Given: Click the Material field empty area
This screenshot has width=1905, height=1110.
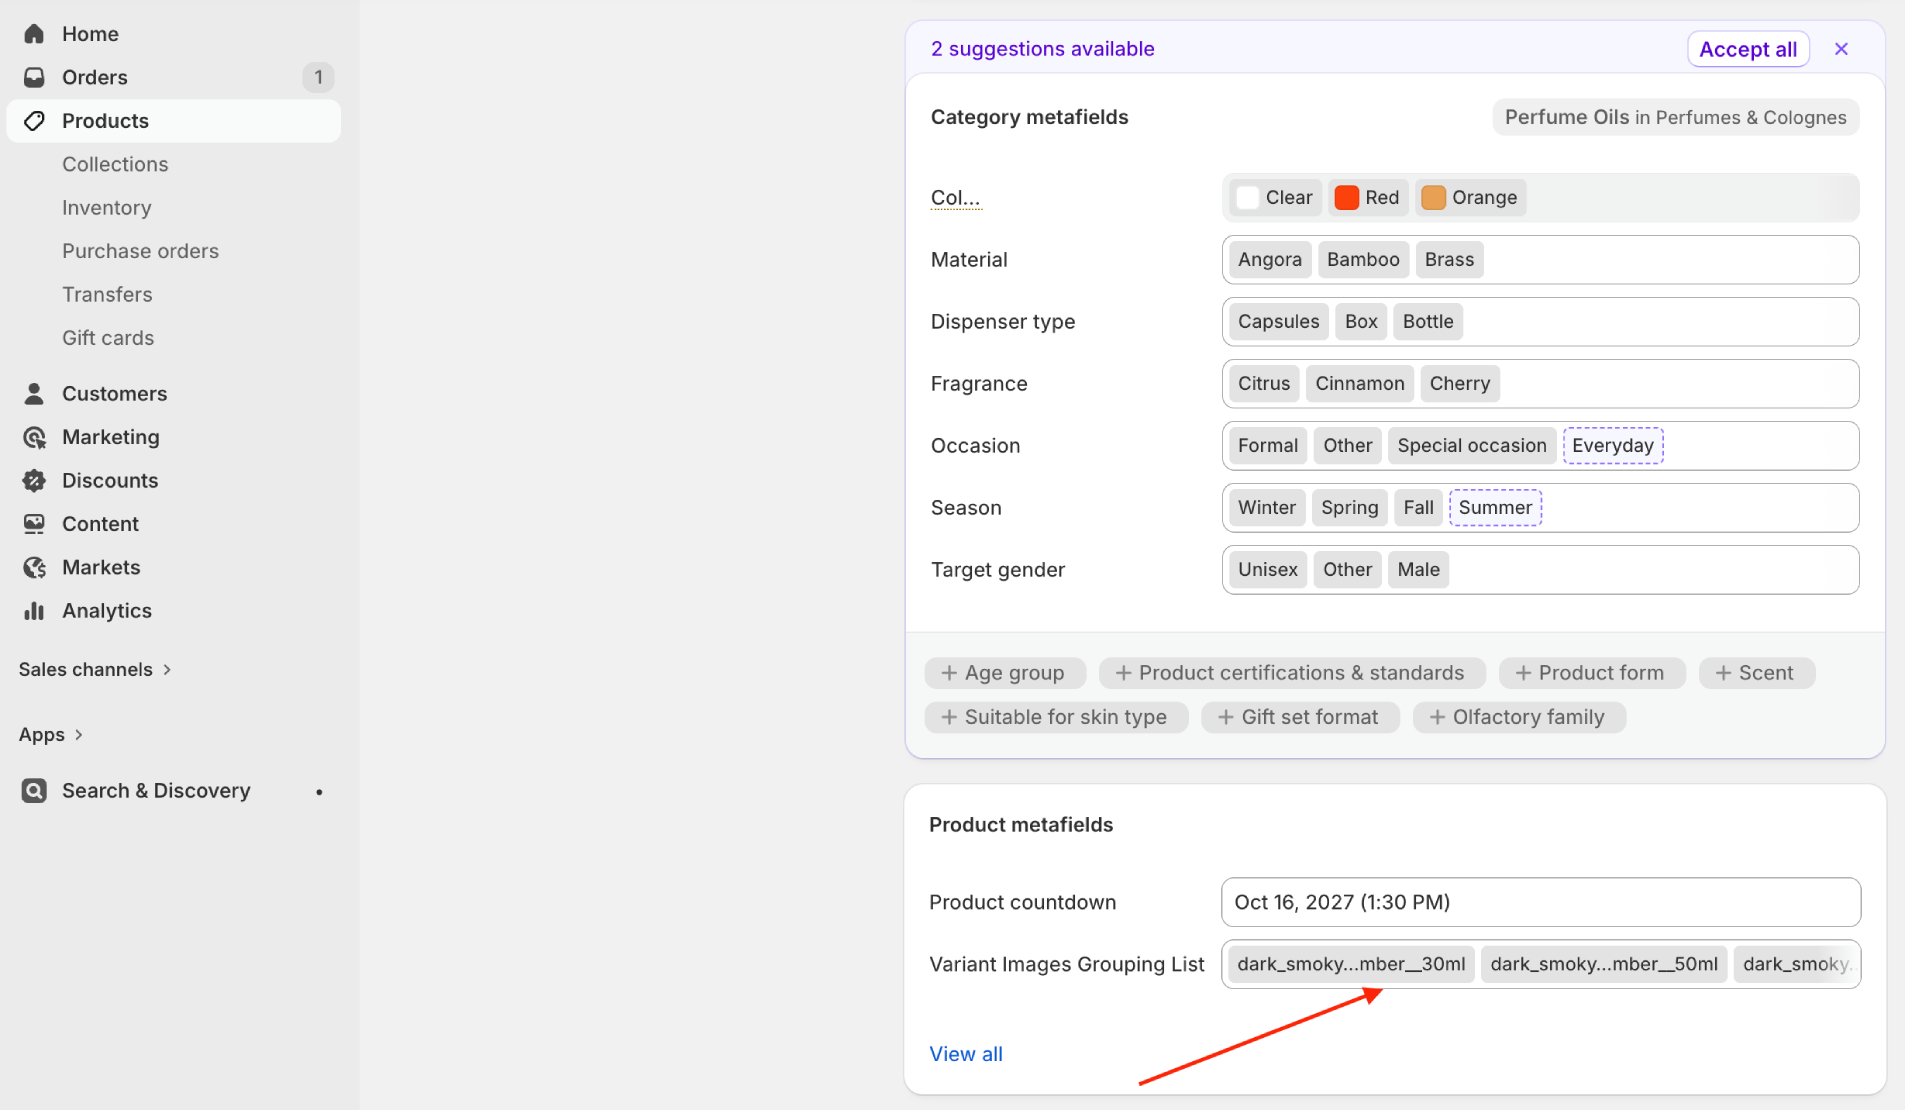Looking at the screenshot, I should (1670, 260).
